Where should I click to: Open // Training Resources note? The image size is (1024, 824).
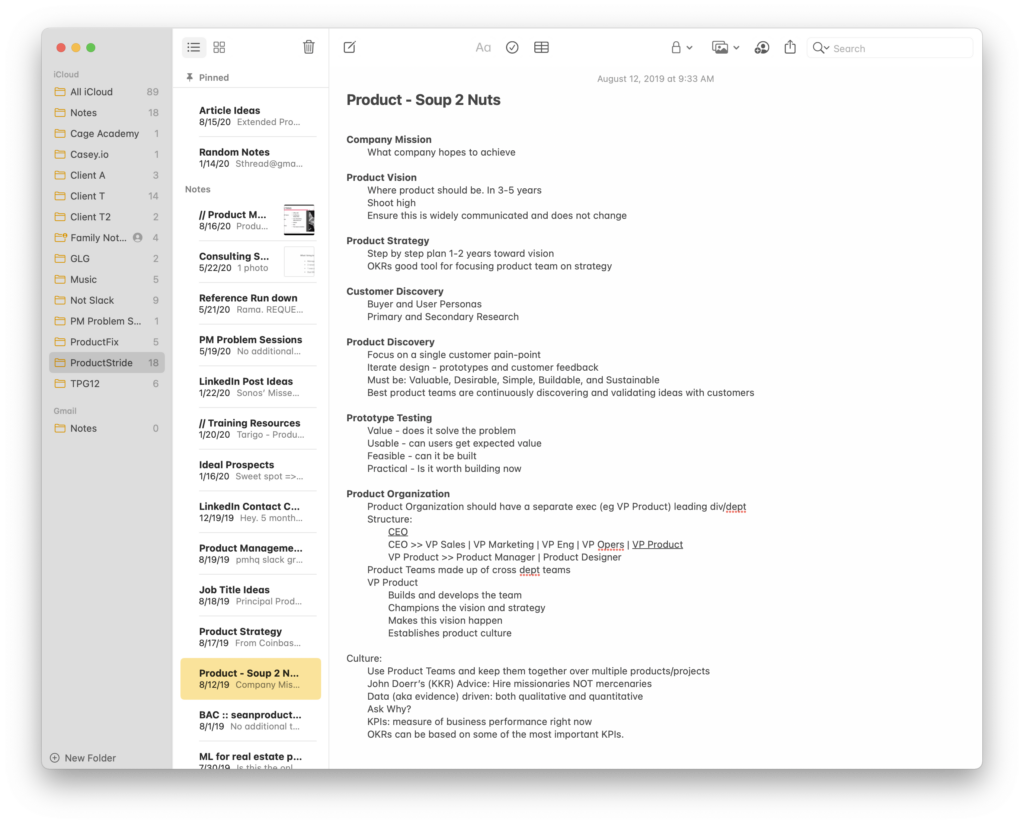click(251, 429)
